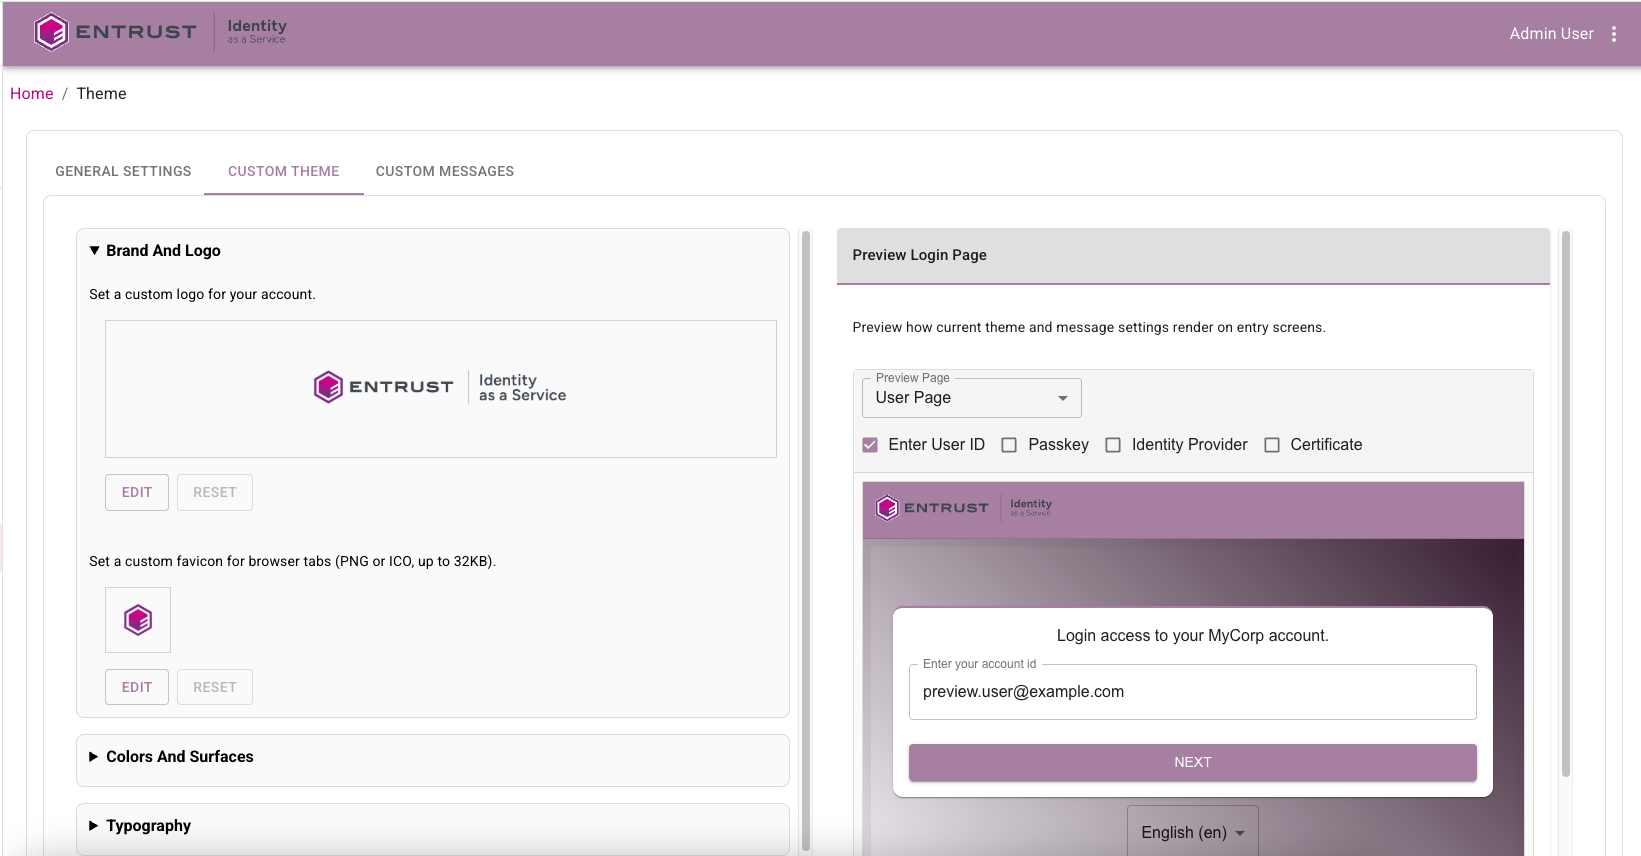Click the Entrust logo in the login preview
1641x856 pixels.
tap(964, 508)
